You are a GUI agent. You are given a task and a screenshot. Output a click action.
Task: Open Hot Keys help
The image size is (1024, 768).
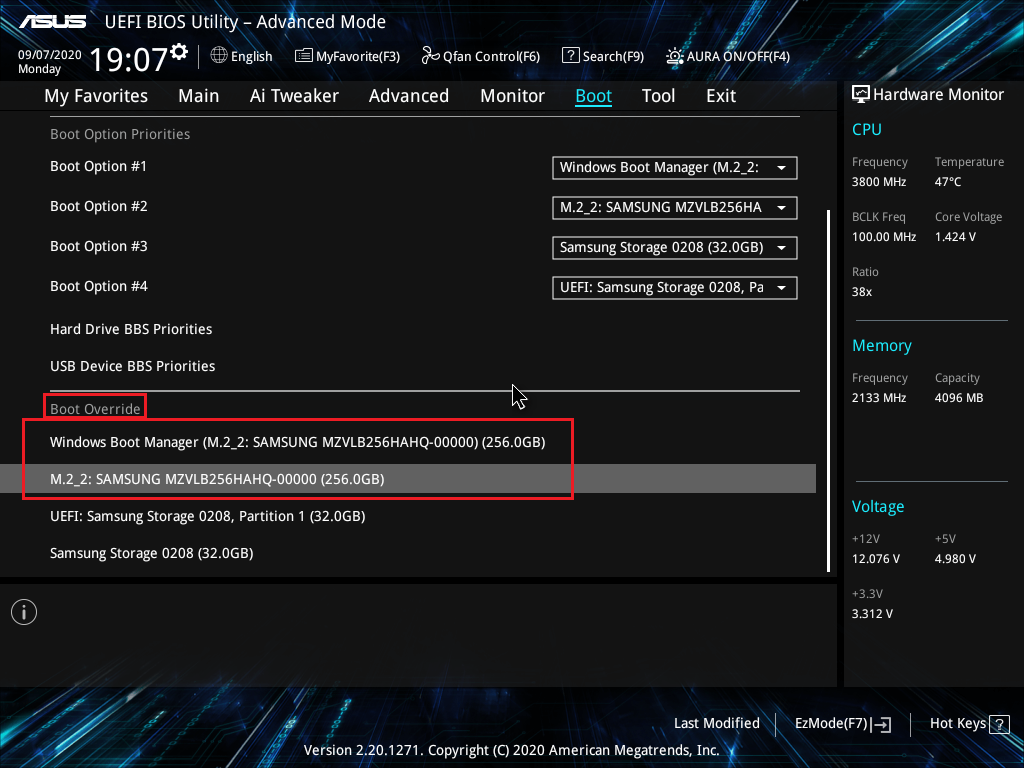[x=969, y=724]
